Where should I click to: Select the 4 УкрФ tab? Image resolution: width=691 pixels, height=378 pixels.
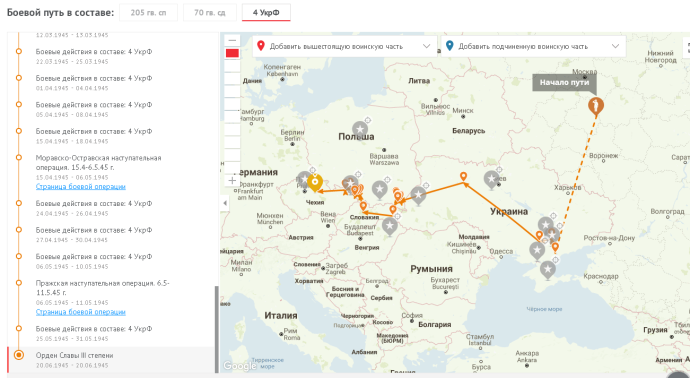coord(266,12)
